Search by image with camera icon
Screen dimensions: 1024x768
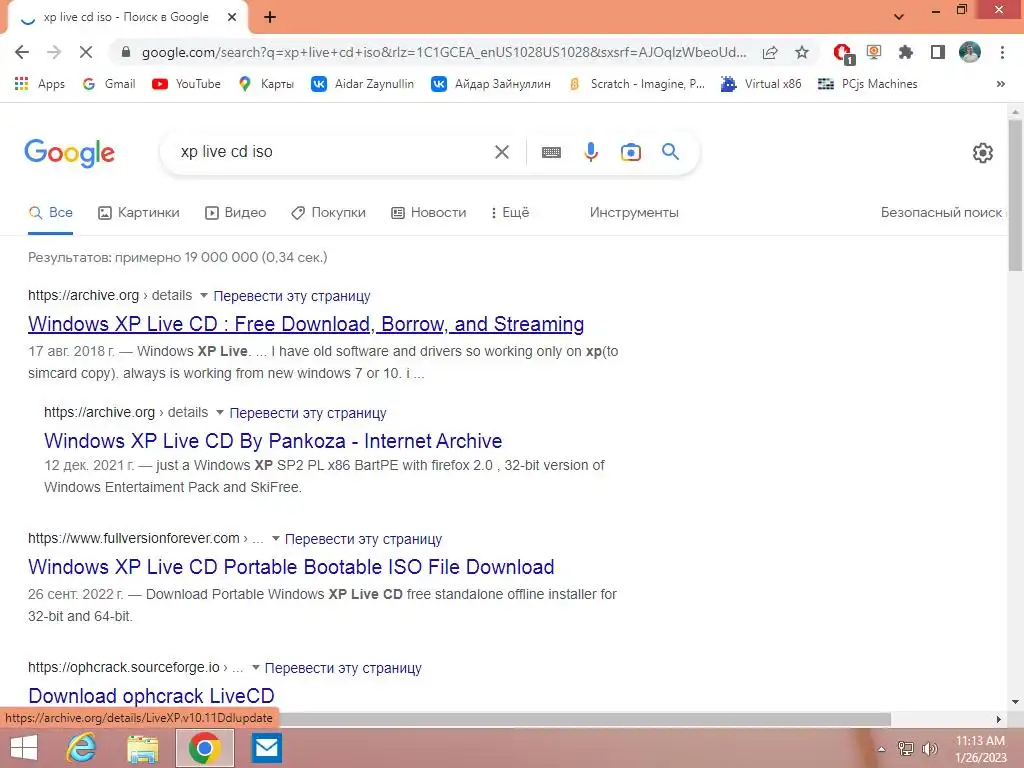click(x=631, y=152)
